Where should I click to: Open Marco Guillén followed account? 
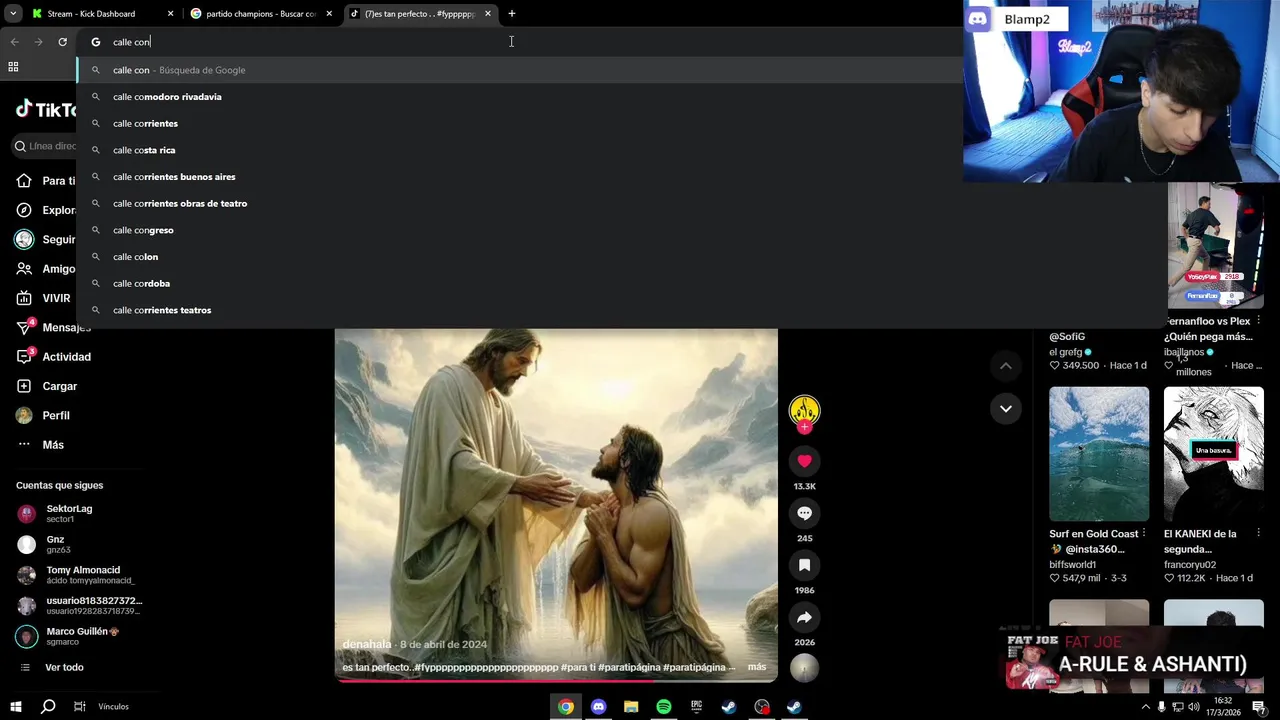coord(80,636)
